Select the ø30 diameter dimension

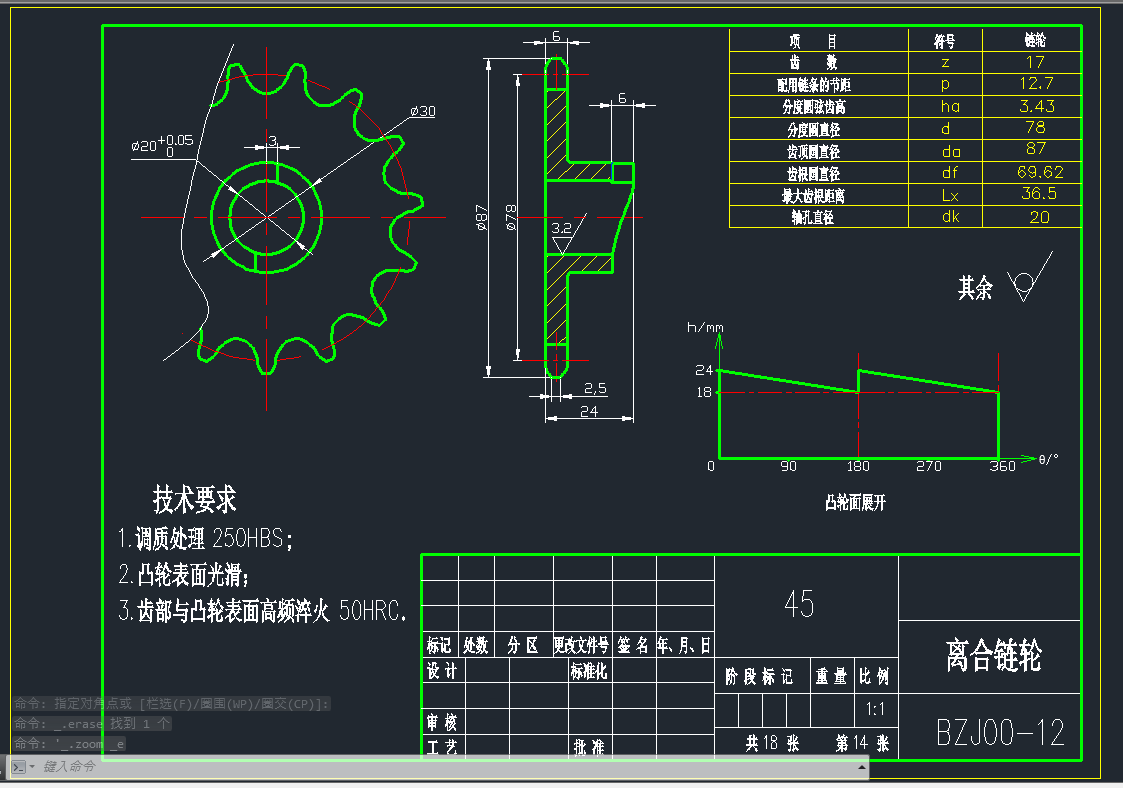click(x=423, y=111)
